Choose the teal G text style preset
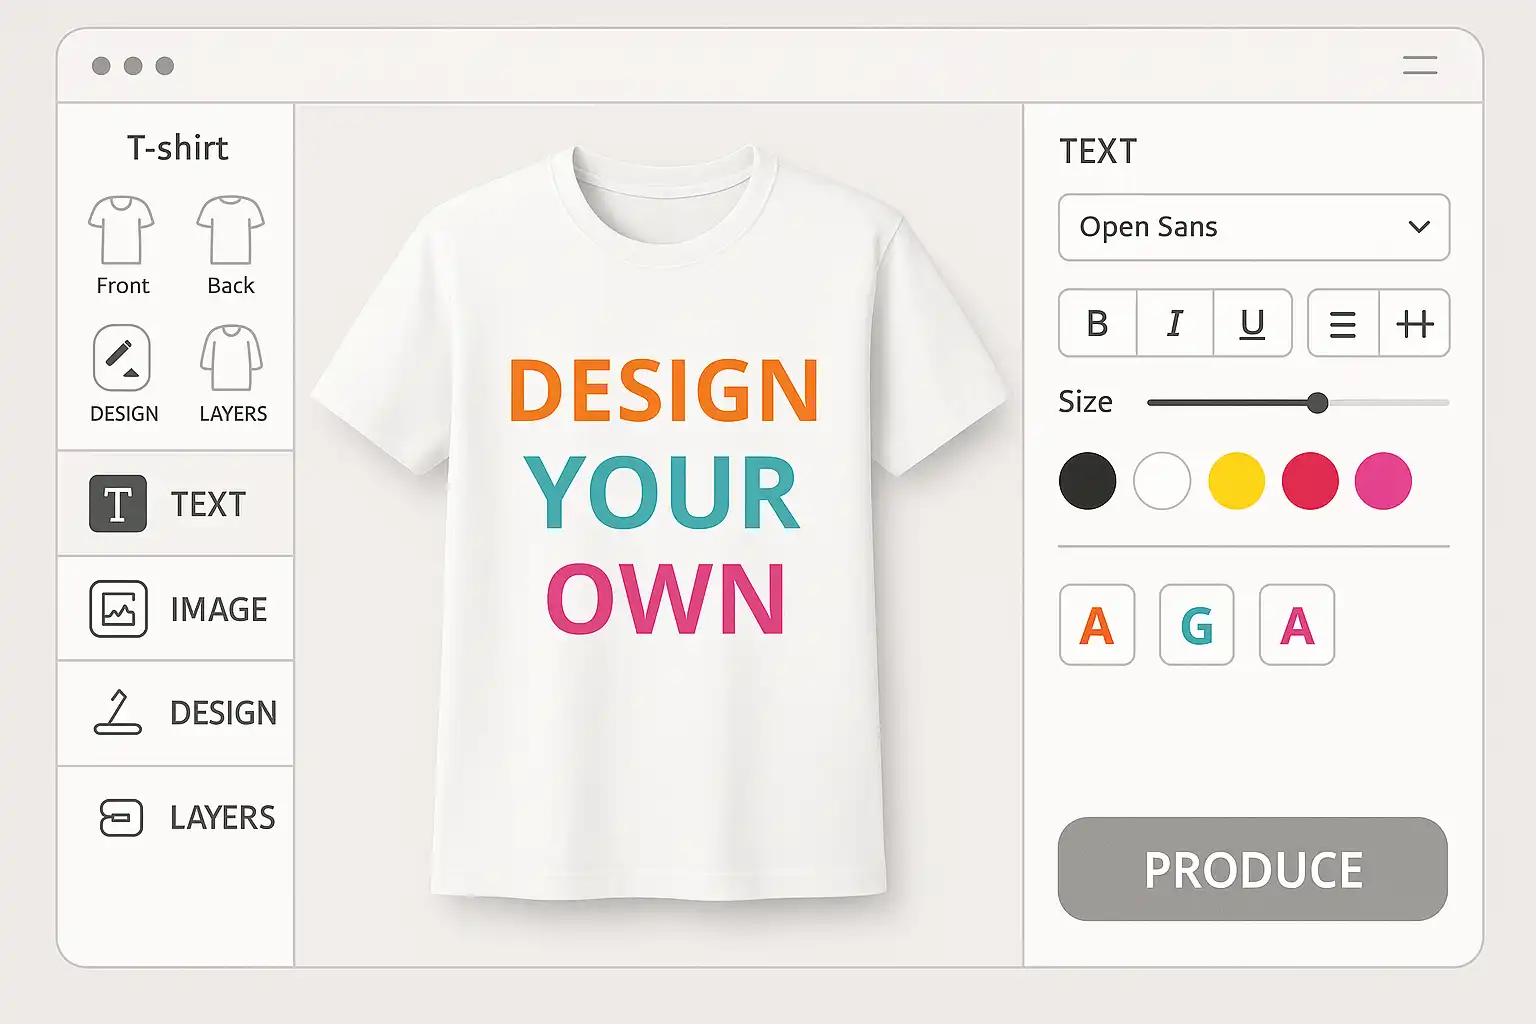The width and height of the screenshot is (1536, 1024). (x=1197, y=626)
